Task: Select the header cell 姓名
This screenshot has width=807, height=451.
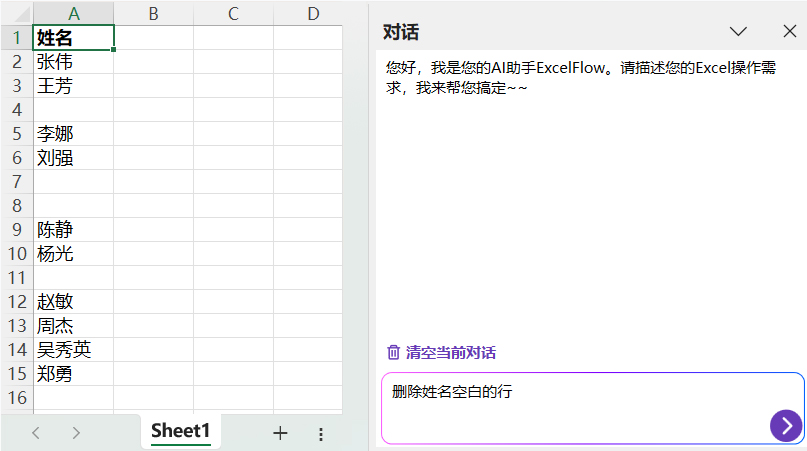Action: pyautogui.click(x=73, y=38)
